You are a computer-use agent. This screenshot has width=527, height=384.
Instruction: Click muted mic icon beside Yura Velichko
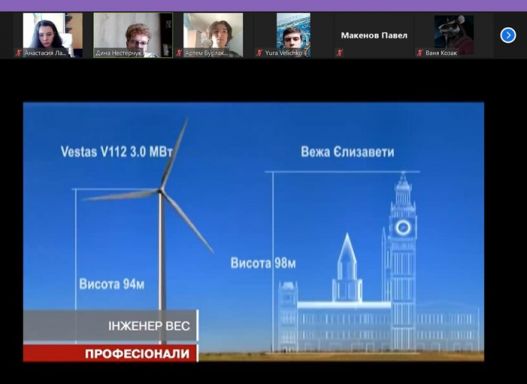pyautogui.click(x=259, y=53)
